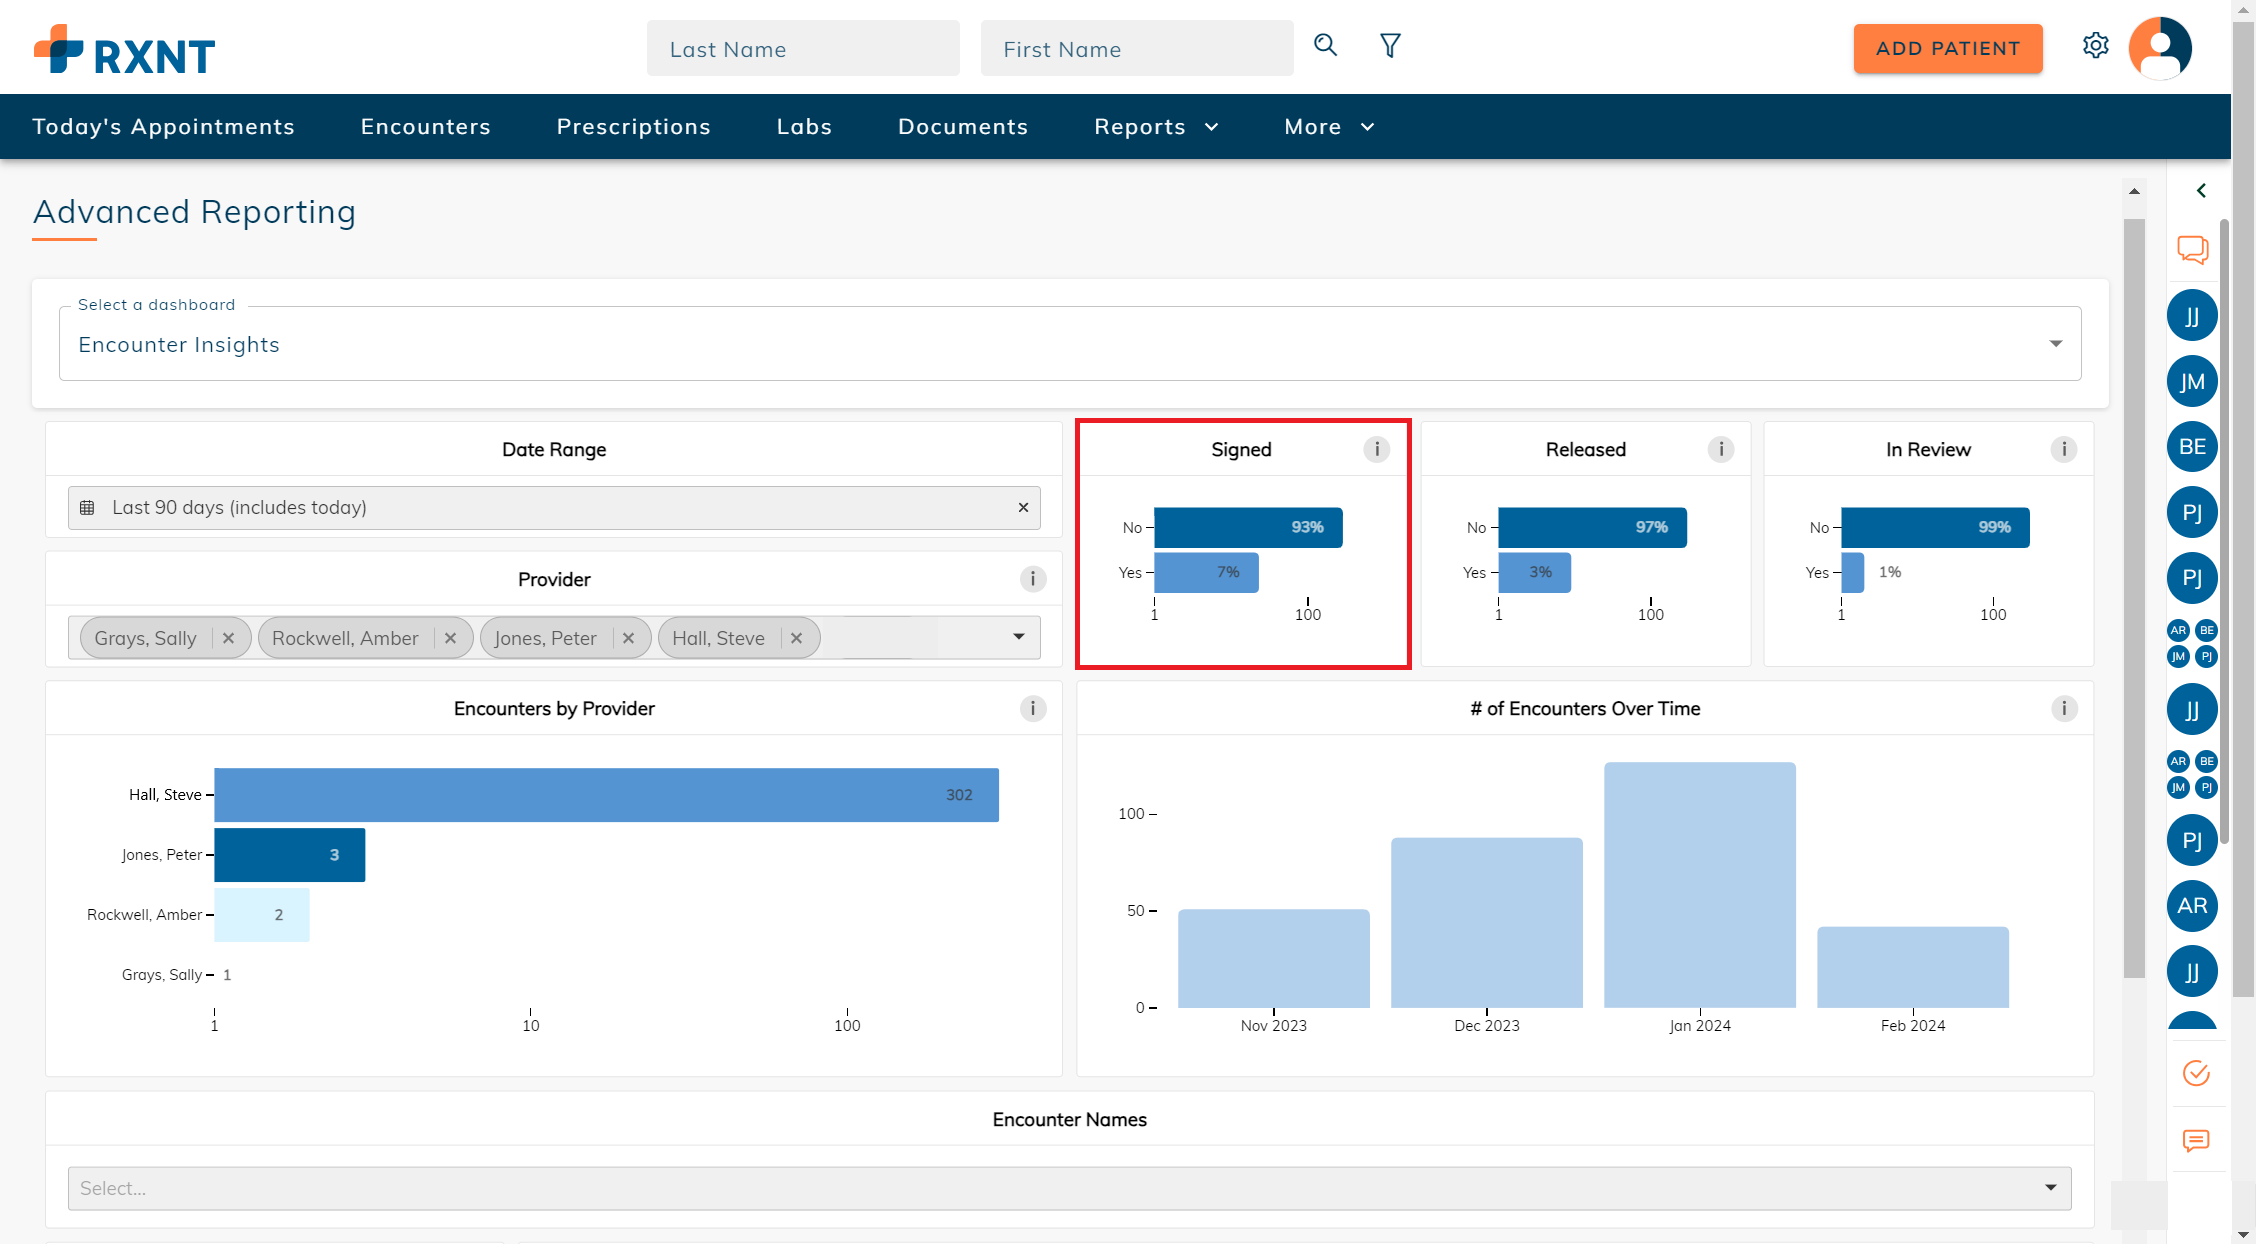Viewport: 2256px width, 1244px height.
Task: Click the dashboard panel vertical scrollbar
Action: point(2134,598)
